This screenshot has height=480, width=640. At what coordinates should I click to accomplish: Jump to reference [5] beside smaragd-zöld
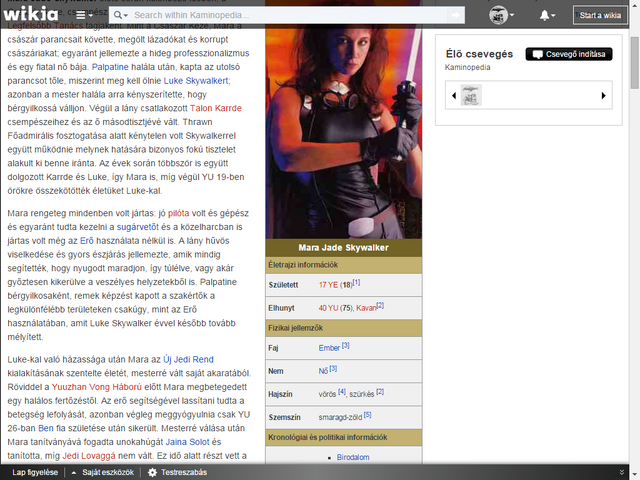(x=367, y=415)
